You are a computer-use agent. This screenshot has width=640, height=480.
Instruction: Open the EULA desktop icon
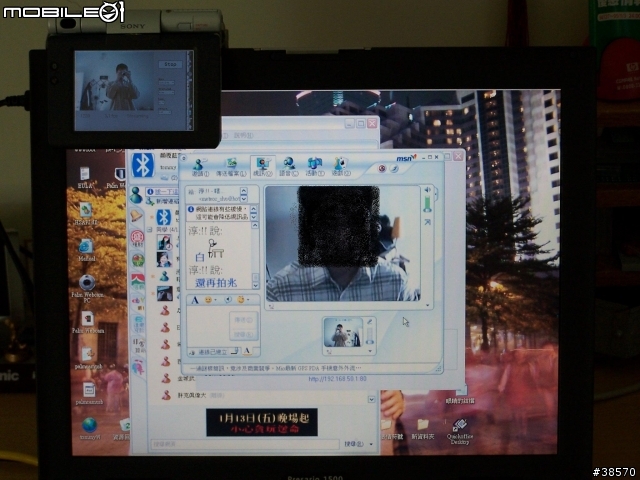tap(85, 178)
